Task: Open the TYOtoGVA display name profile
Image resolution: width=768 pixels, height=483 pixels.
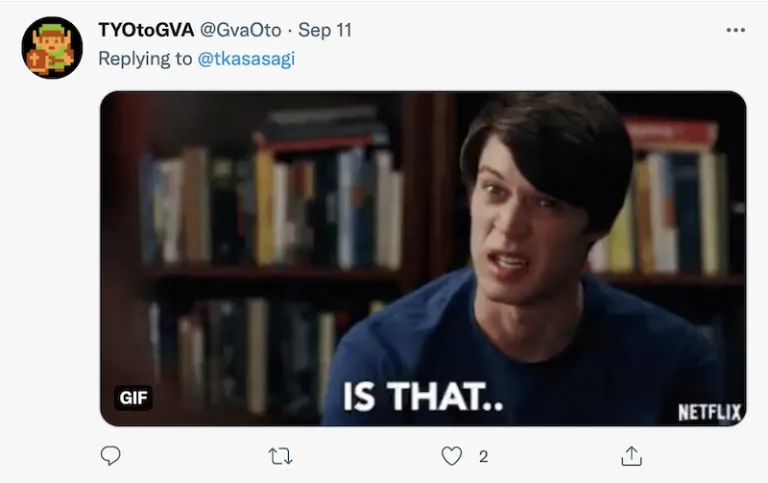Action: 146,30
